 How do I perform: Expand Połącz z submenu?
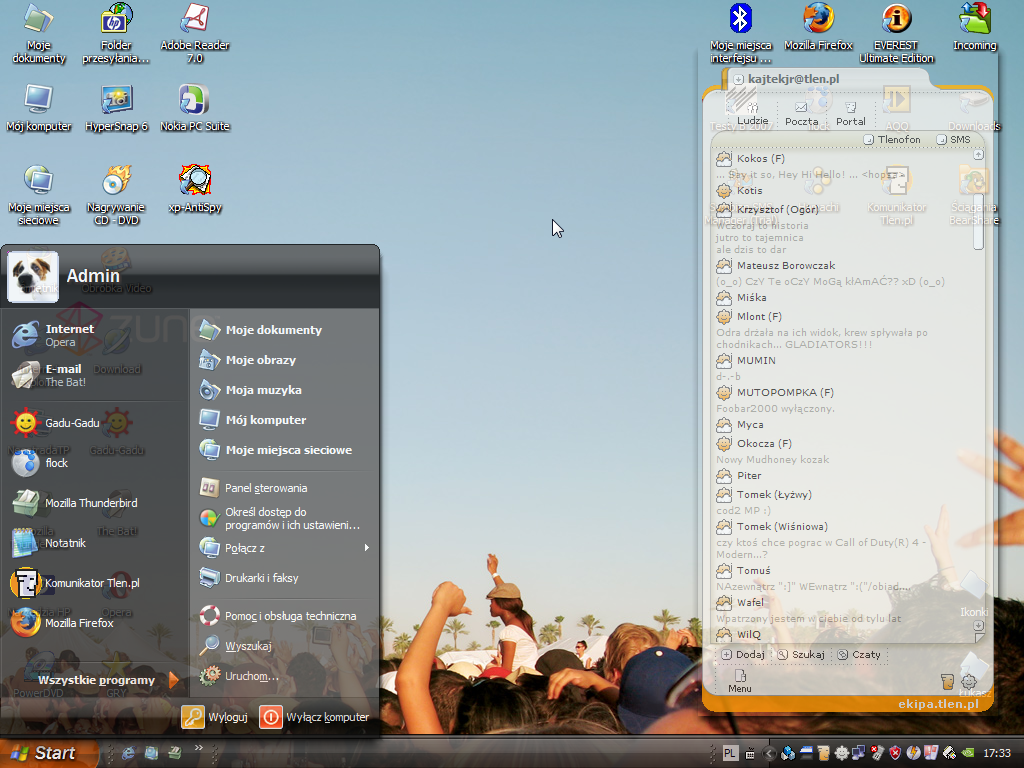(285, 548)
